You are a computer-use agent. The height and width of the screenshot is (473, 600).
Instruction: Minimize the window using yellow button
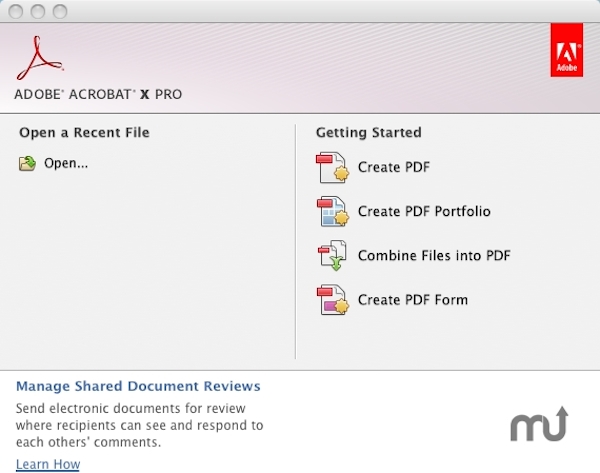pyautogui.click(x=39, y=12)
